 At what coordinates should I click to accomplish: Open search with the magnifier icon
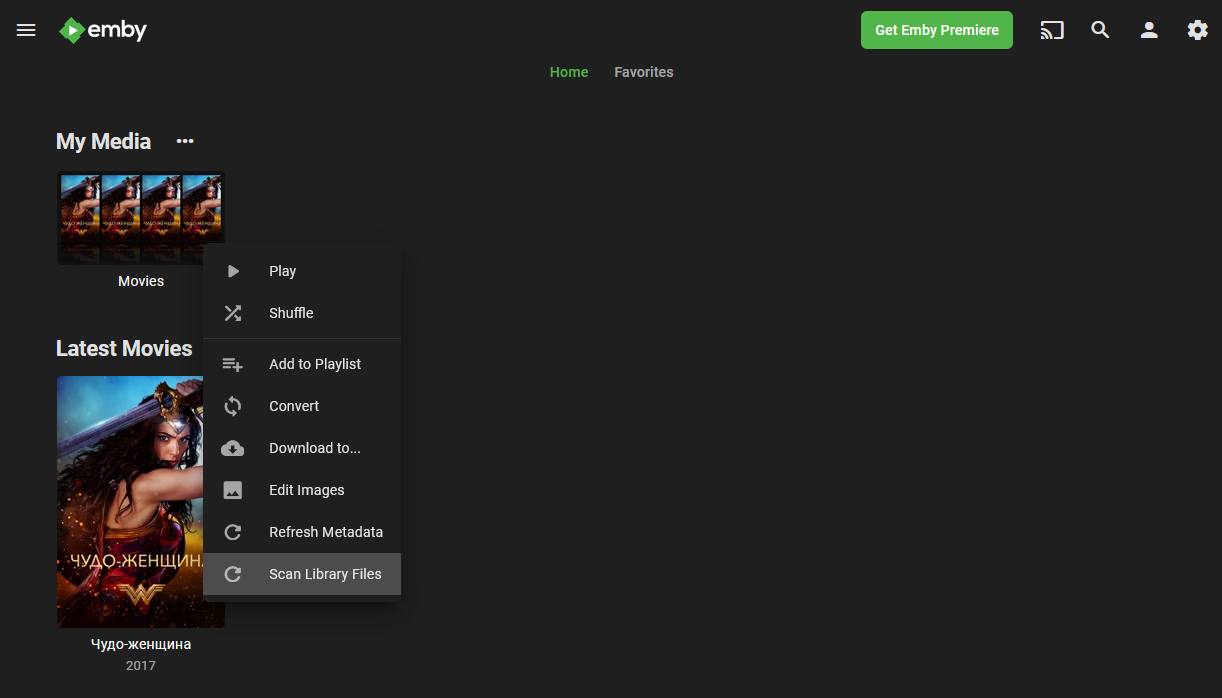click(1100, 30)
